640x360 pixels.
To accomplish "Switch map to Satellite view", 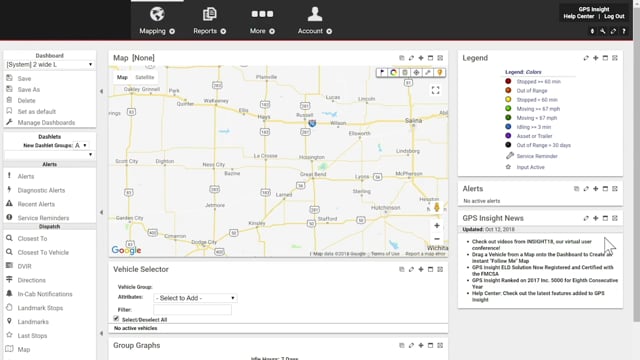I will point(145,77).
